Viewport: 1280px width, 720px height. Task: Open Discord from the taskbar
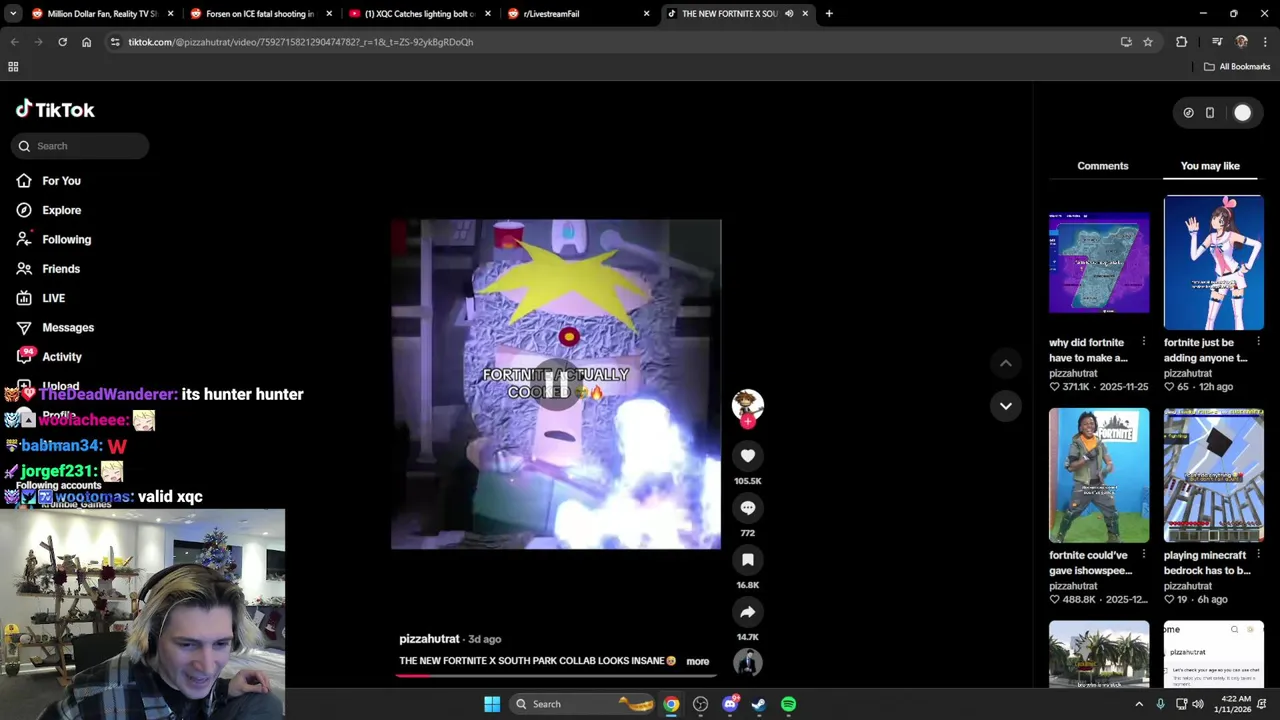[730, 704]
